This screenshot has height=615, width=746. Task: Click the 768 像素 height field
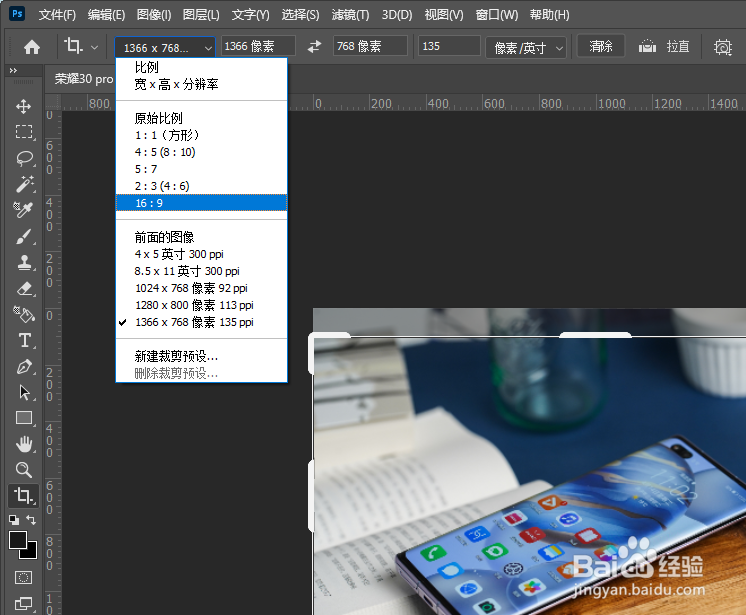coord(370,46)
